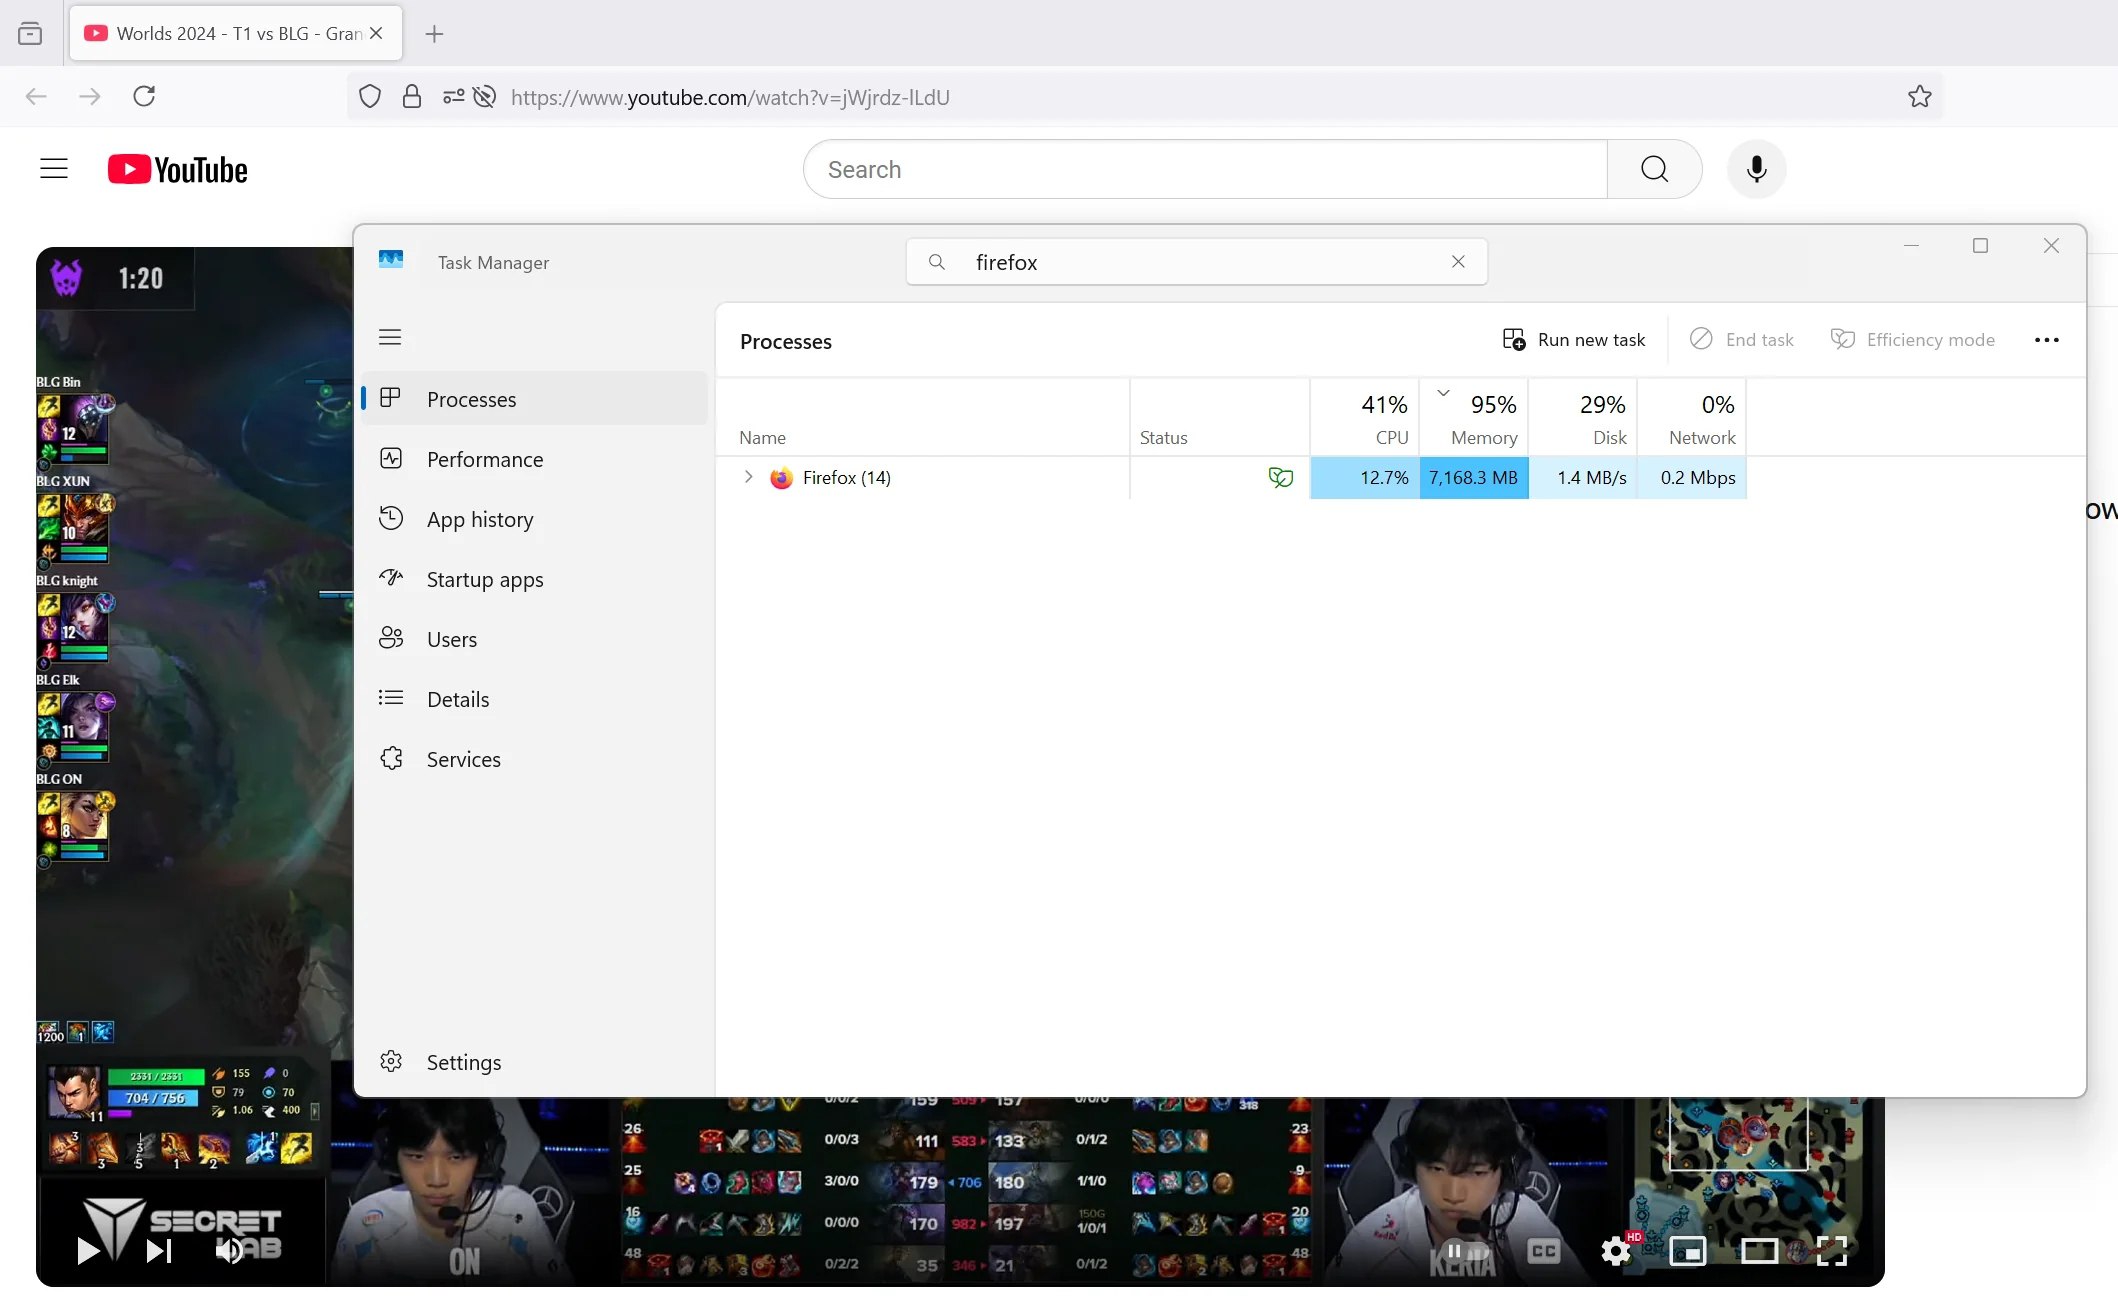Toggle theater mode on the video
This screenshot has height=1297, width=2118.
(x=1759, y=1251)
